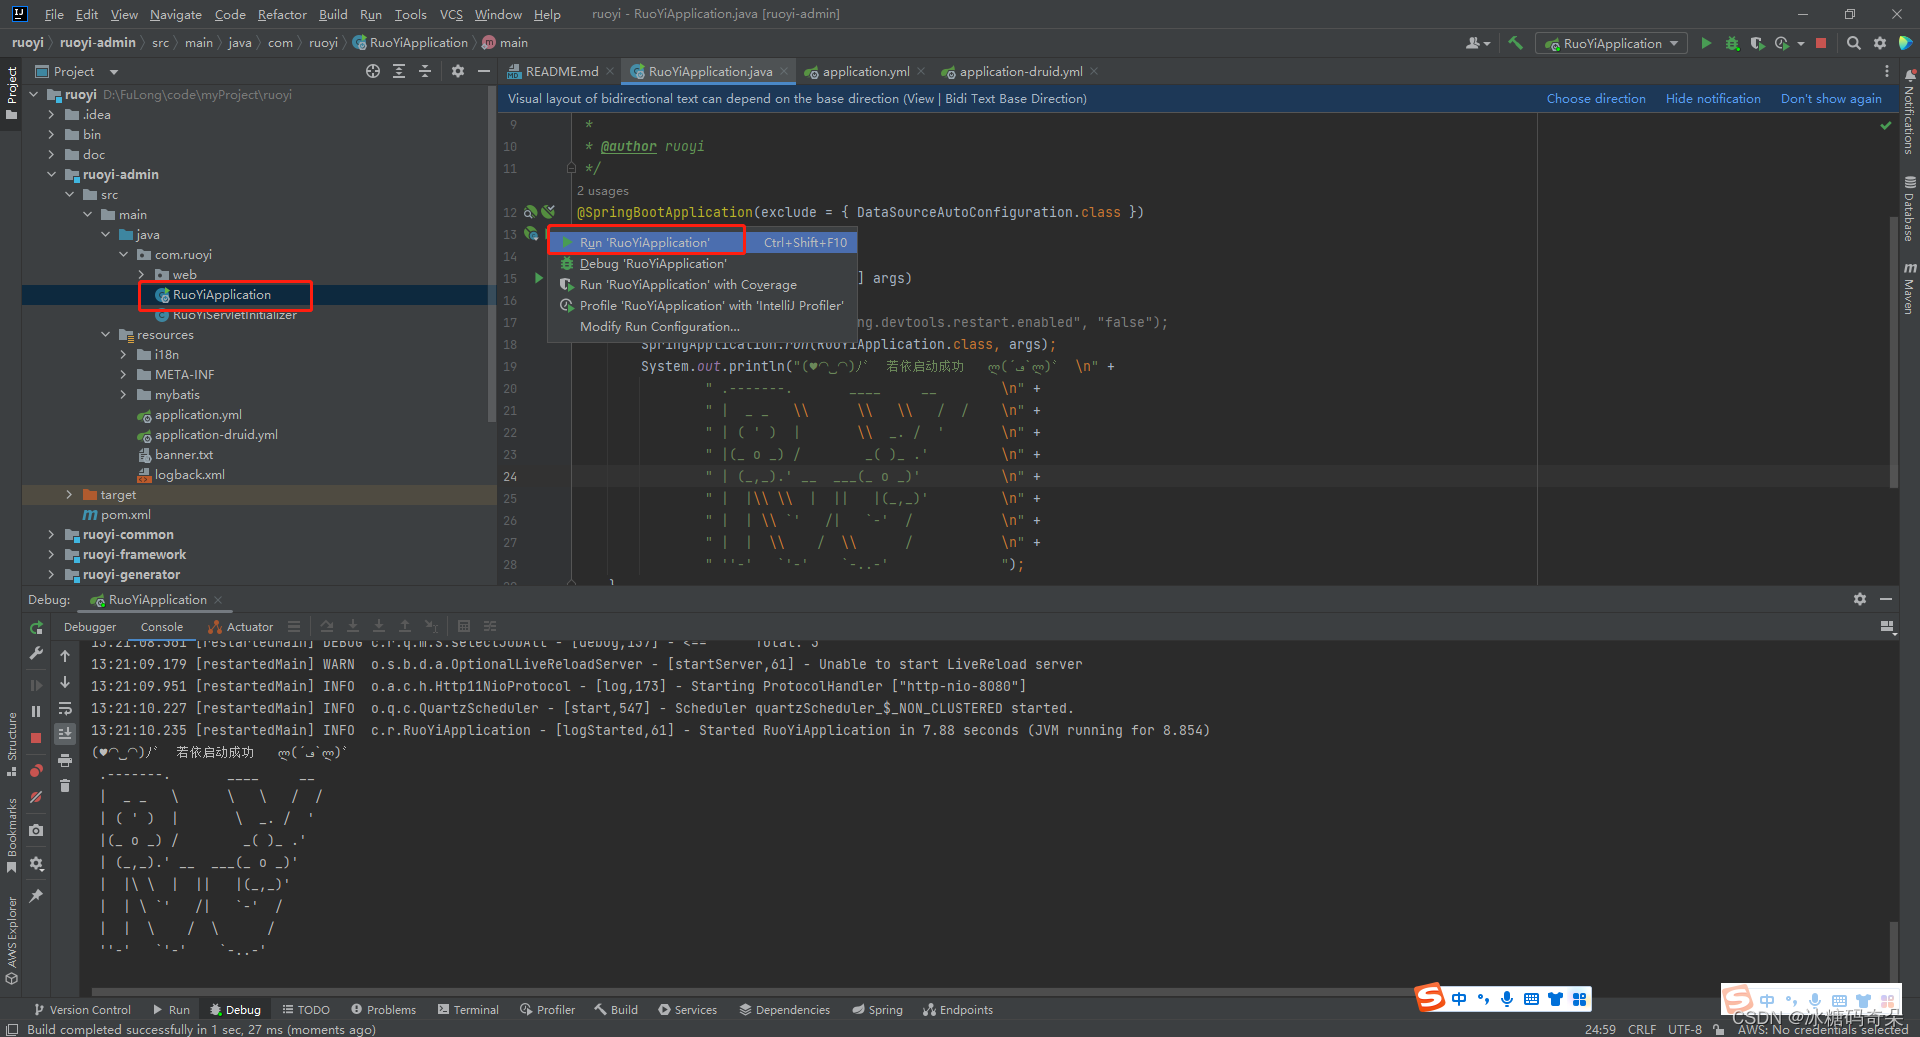Open the Maven tool window on the right
The image size is (1920, 1037).
coord(1909,288)
